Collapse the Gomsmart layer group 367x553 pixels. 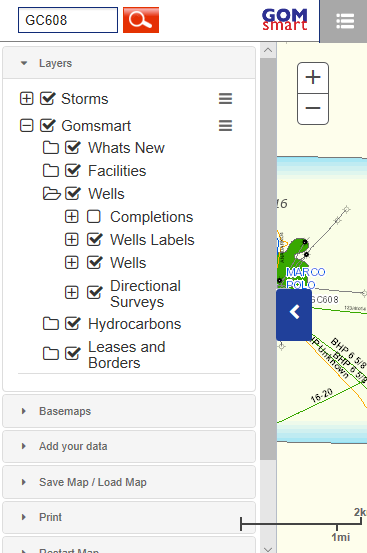point(26,126)
